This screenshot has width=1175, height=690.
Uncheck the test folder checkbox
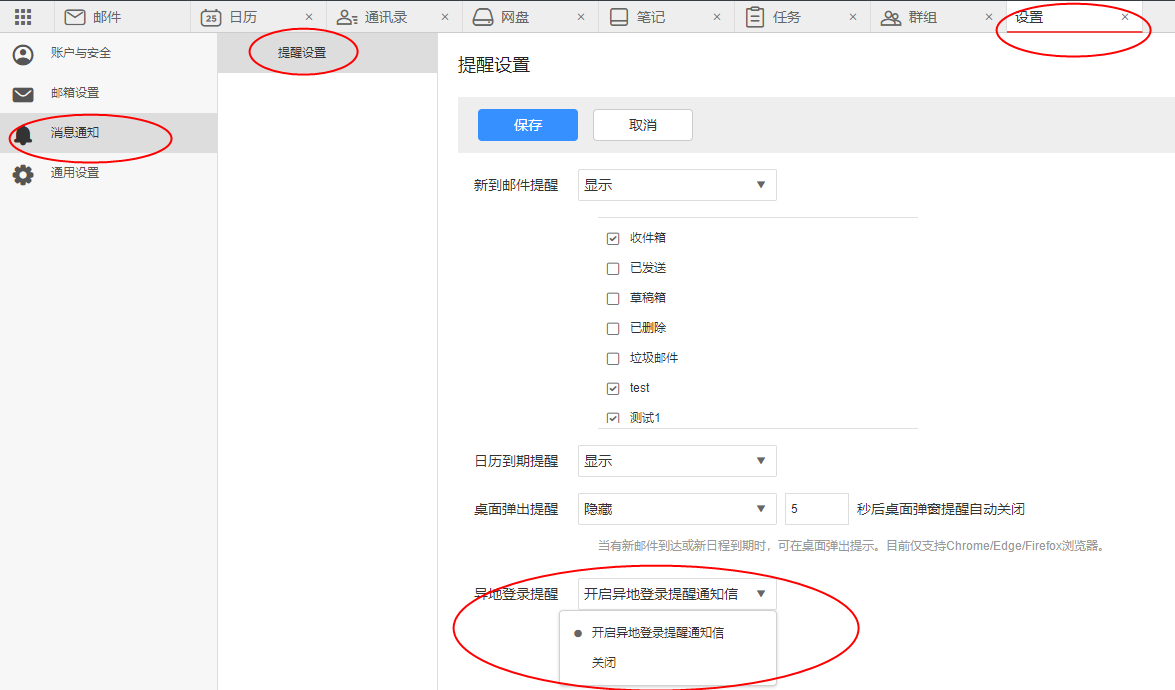coord(613,388)
